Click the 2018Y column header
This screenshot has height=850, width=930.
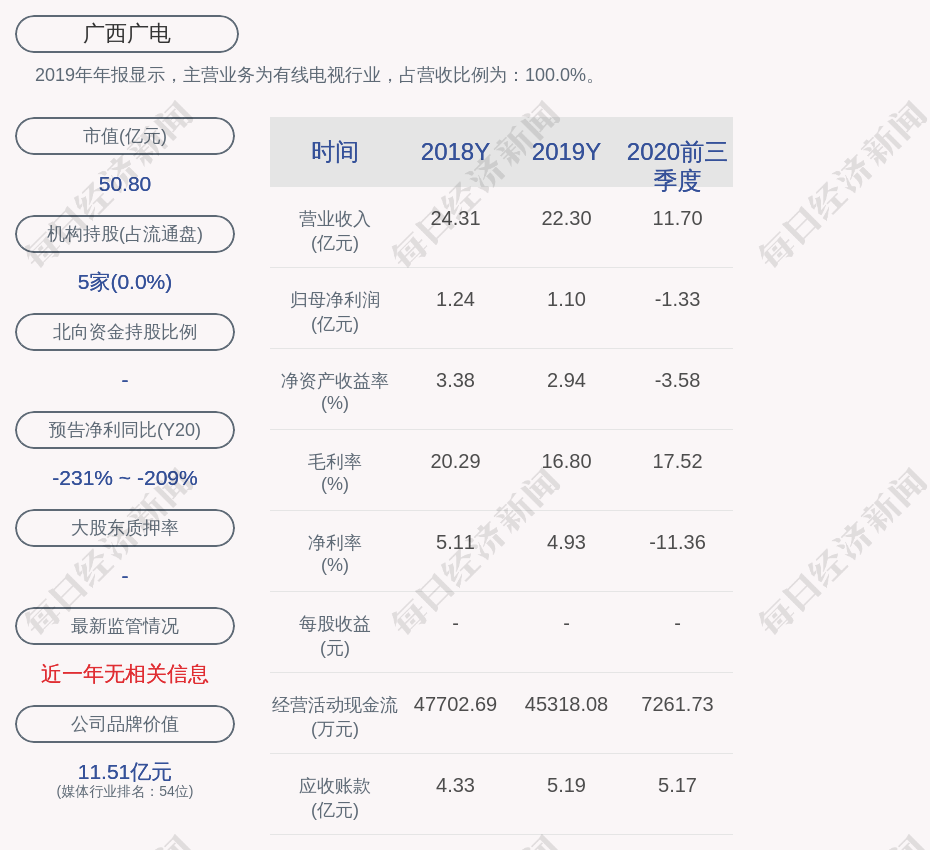coord(455,152)
